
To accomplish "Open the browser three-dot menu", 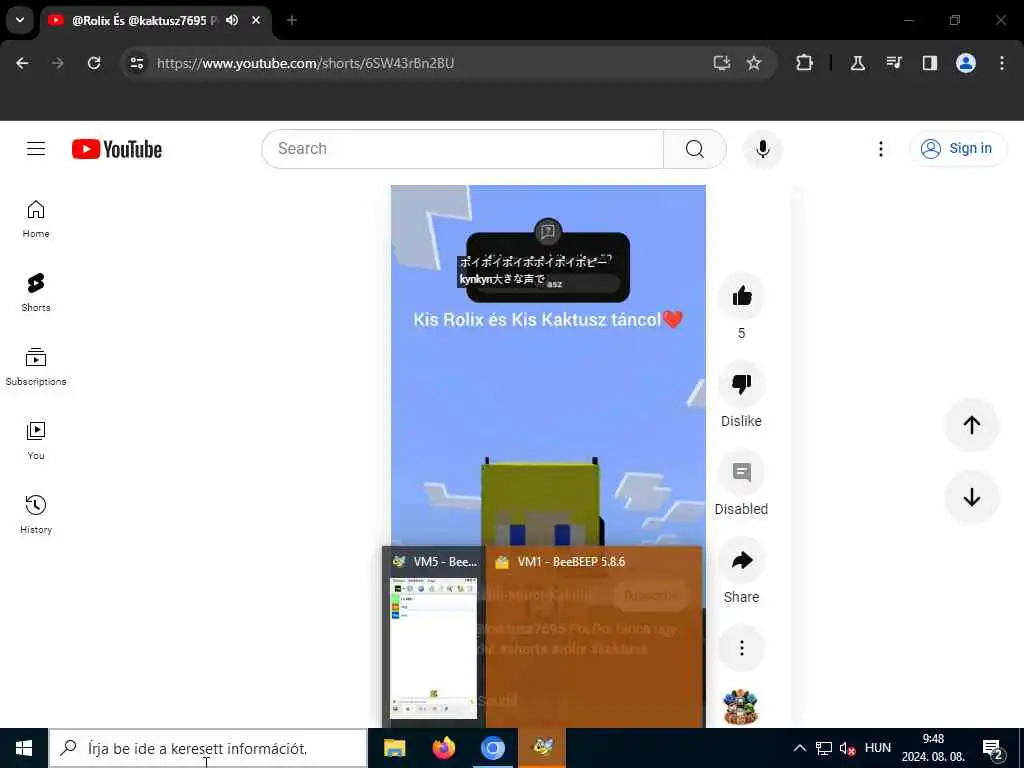I will tap(1002, 63).
